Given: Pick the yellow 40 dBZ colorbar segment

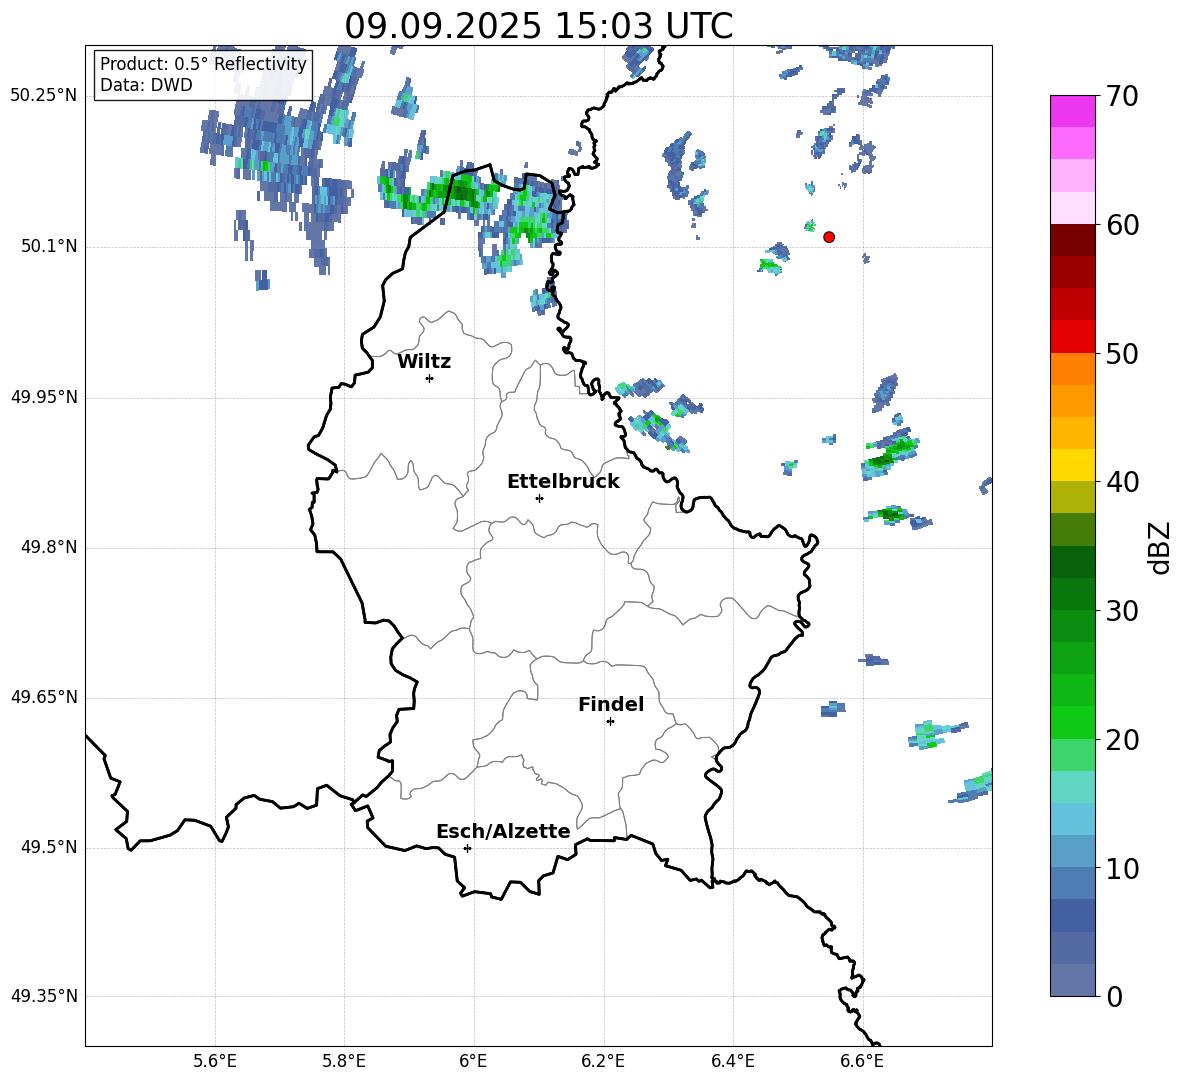Looking at the screenshot, I should click(x=1072, y=465).
